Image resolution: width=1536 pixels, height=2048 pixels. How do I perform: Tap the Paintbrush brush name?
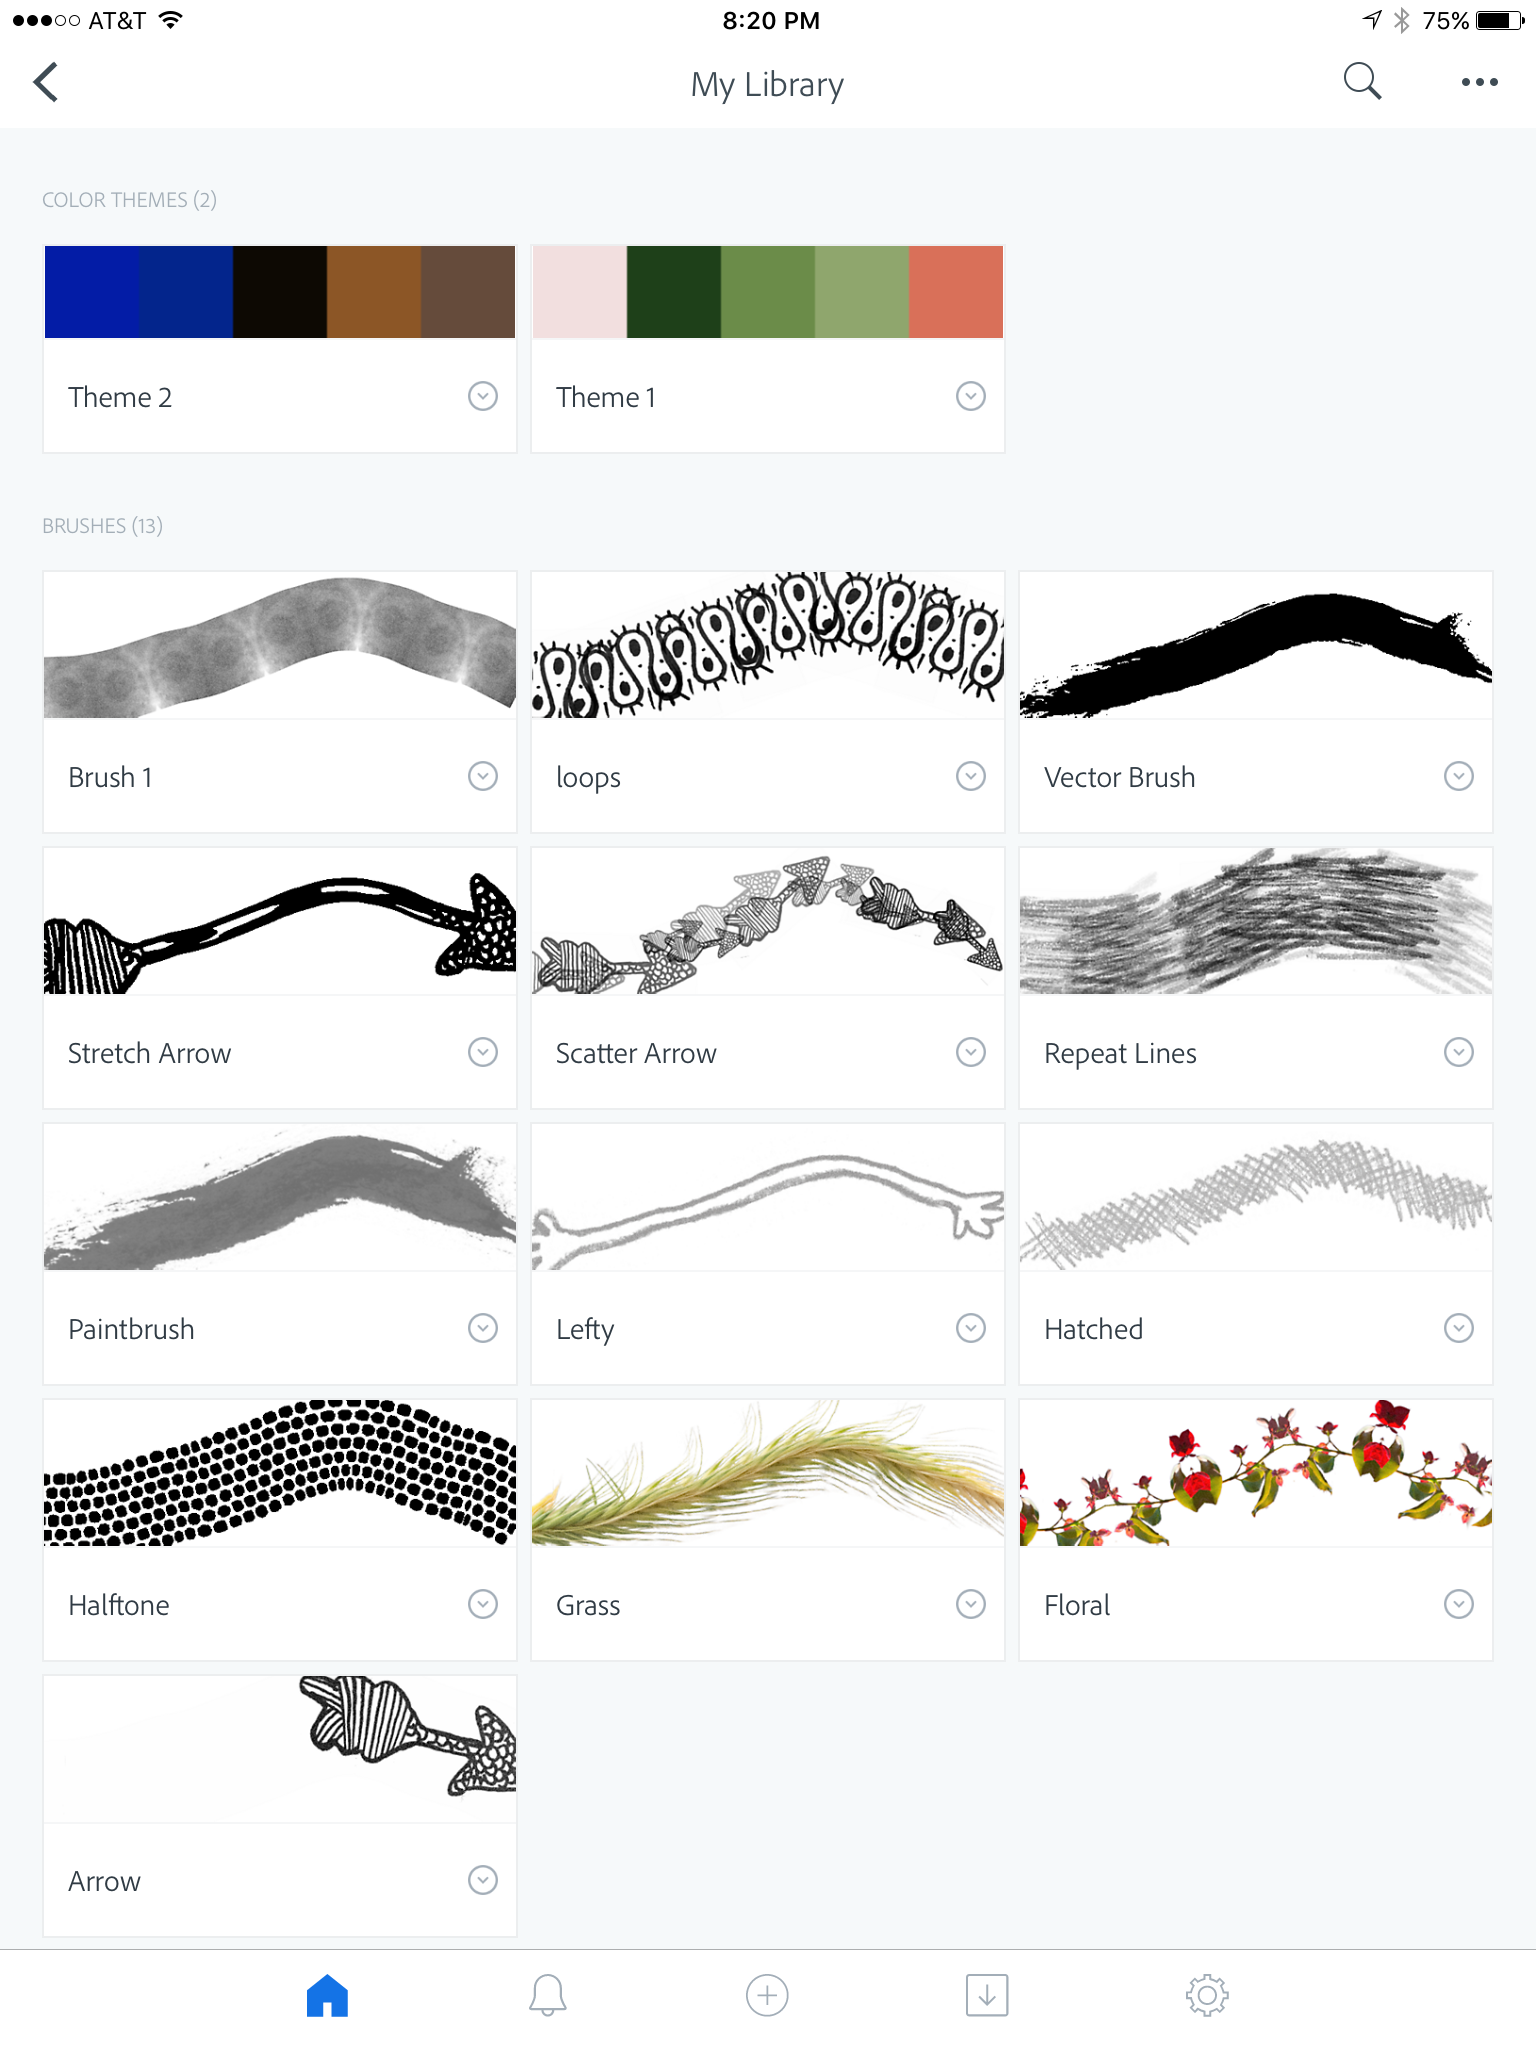point(131,1329)
